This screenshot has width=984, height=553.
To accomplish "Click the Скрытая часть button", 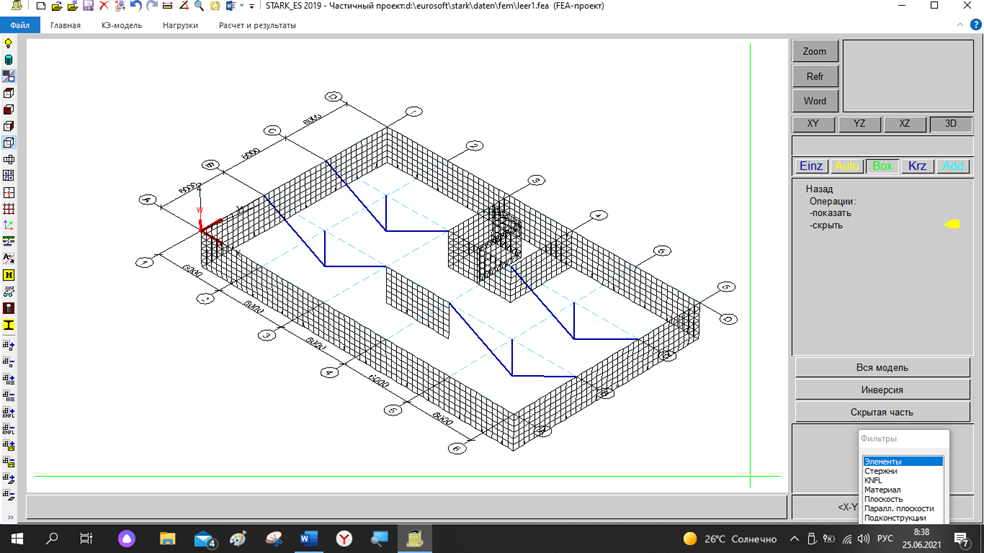I will (882, 412).
